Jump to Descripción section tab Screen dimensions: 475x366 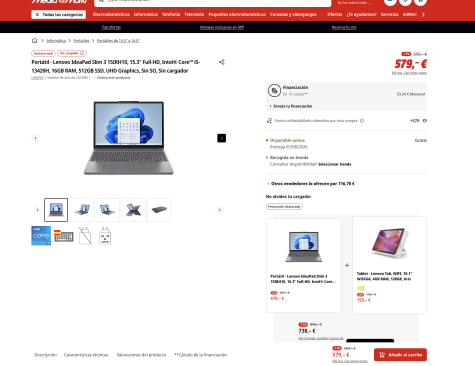46,355
